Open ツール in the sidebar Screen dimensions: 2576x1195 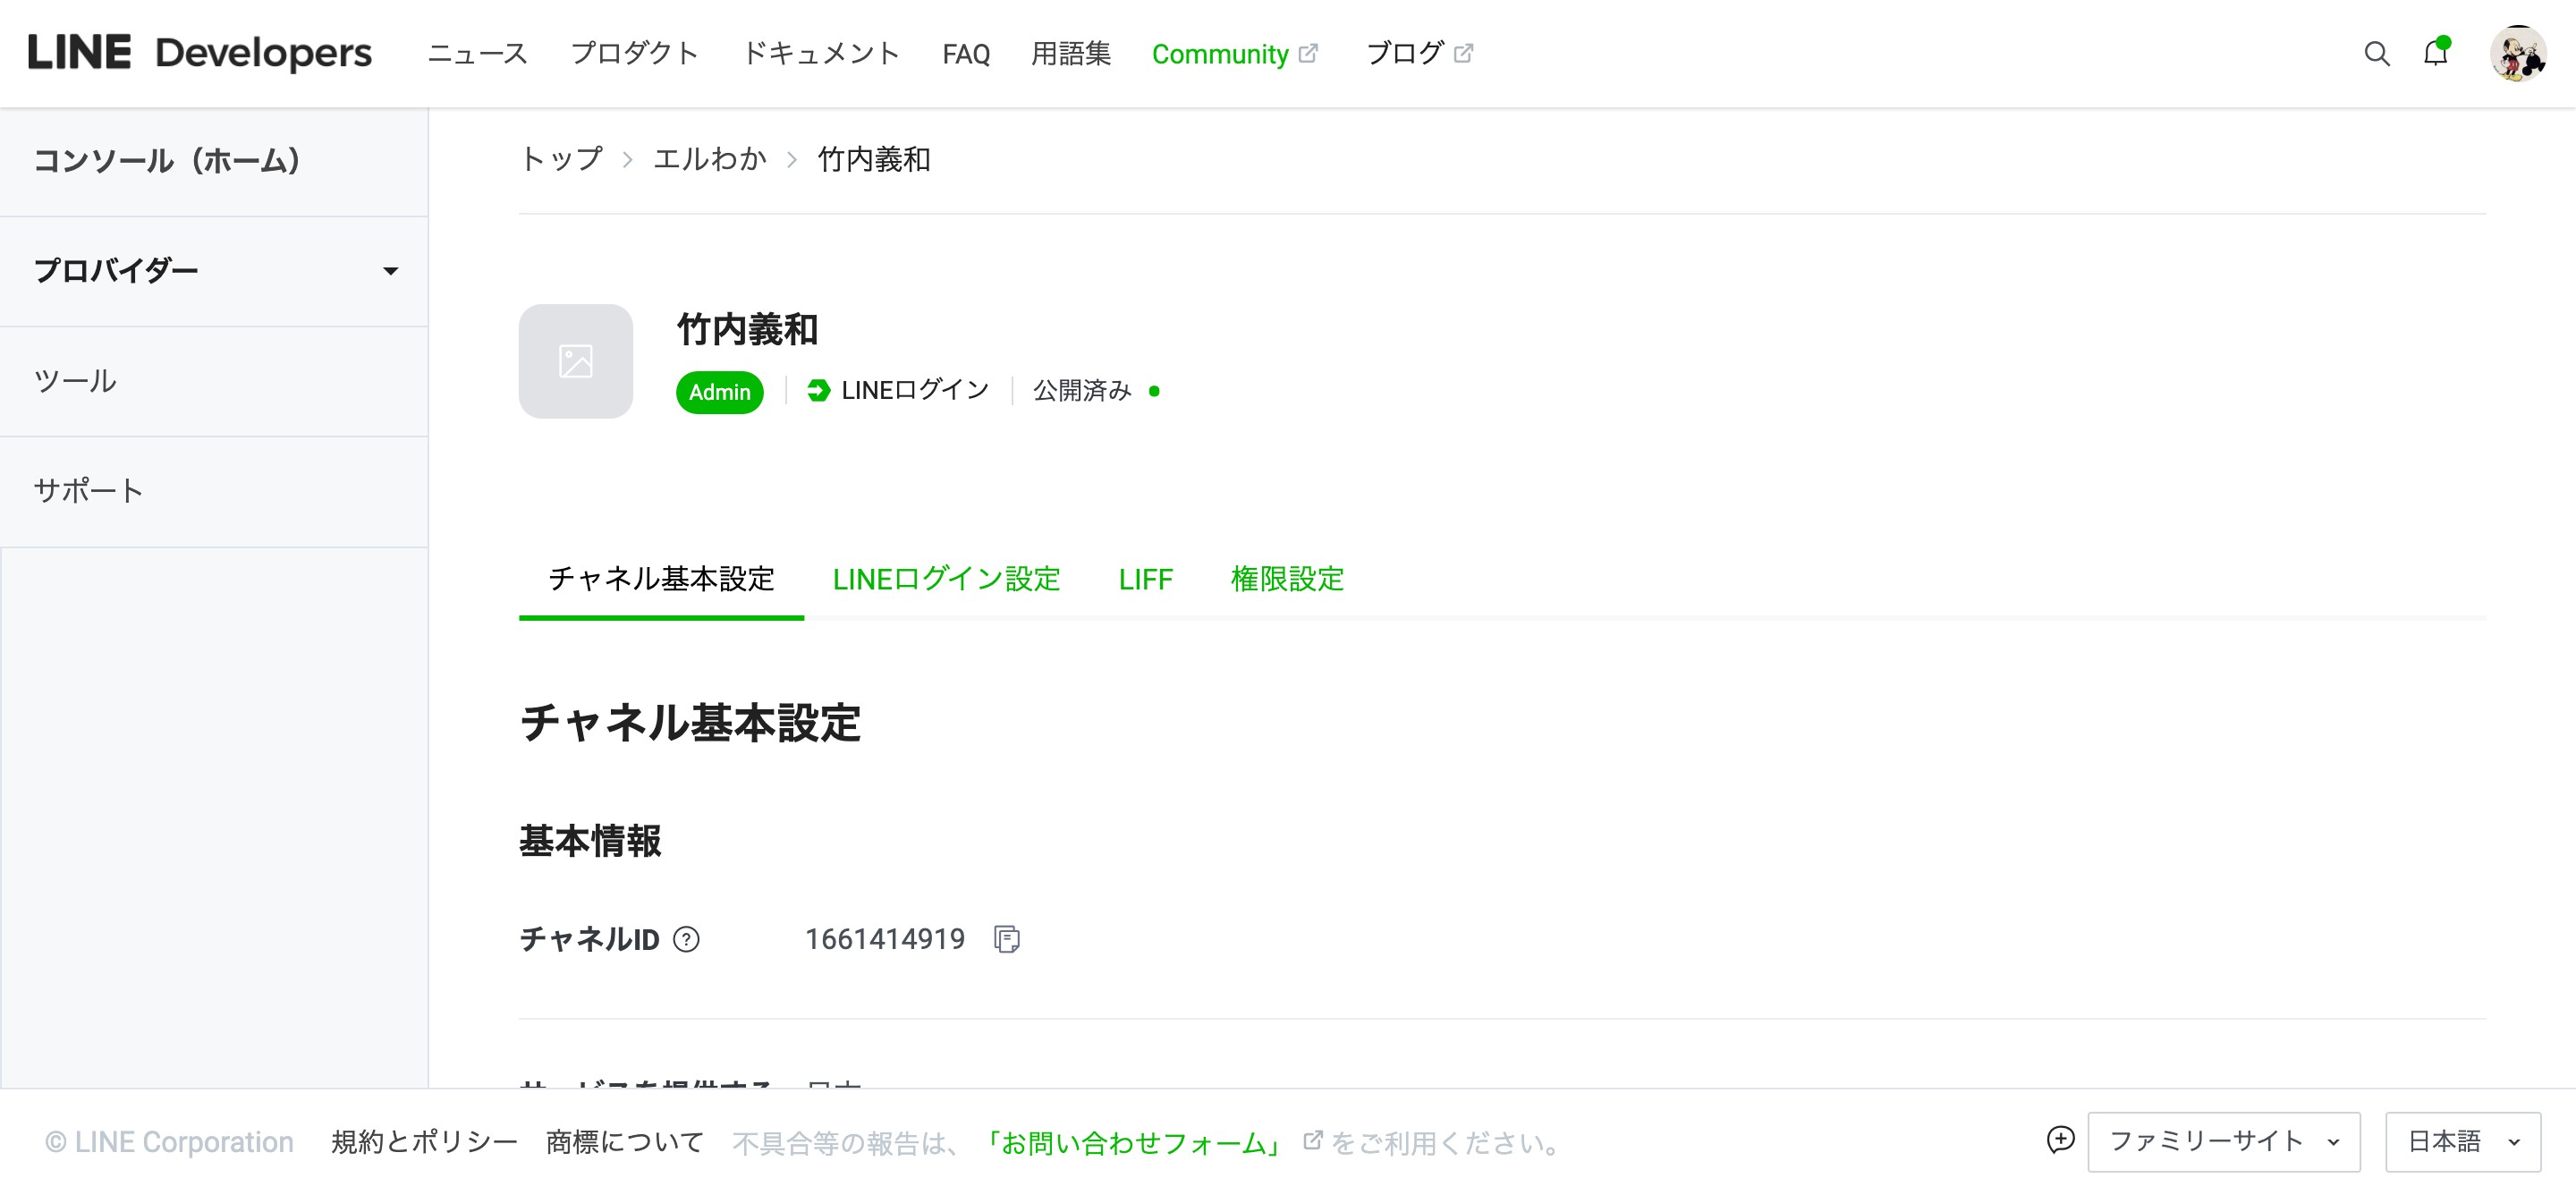click(214, 381)
